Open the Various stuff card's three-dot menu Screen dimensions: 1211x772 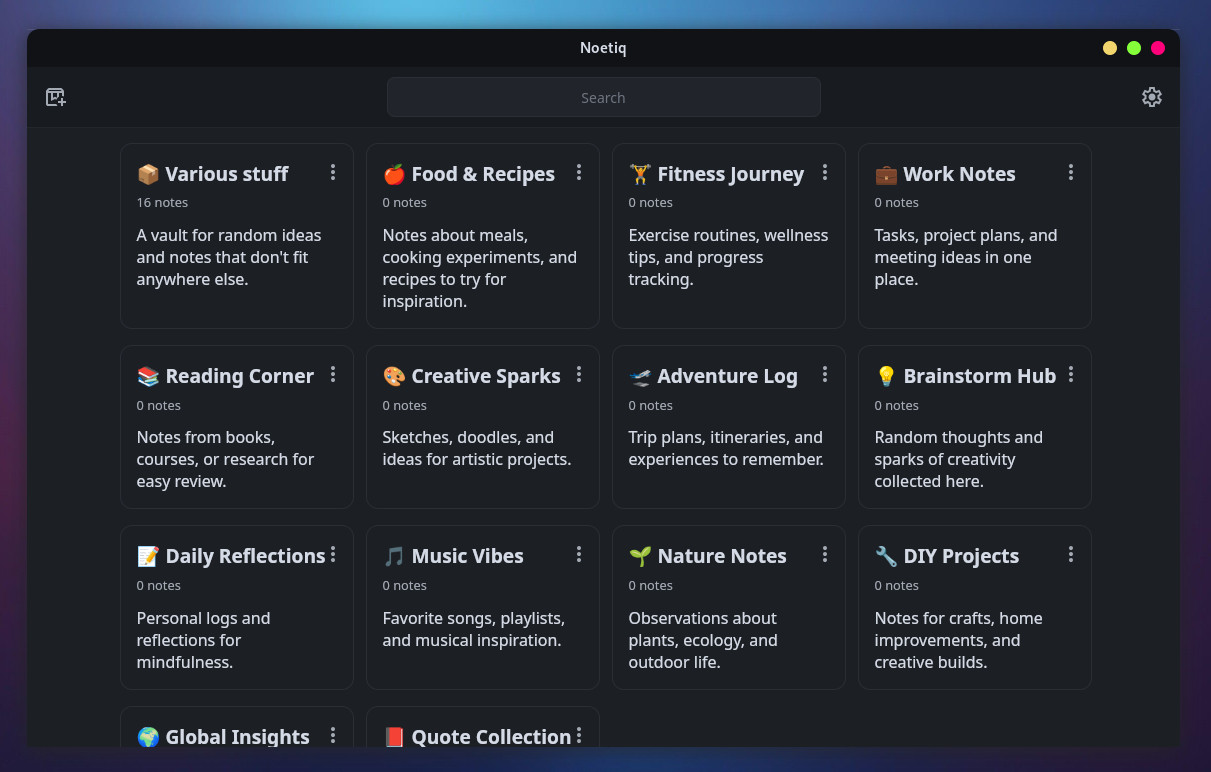pyautogui.click(x=333, y=173)
